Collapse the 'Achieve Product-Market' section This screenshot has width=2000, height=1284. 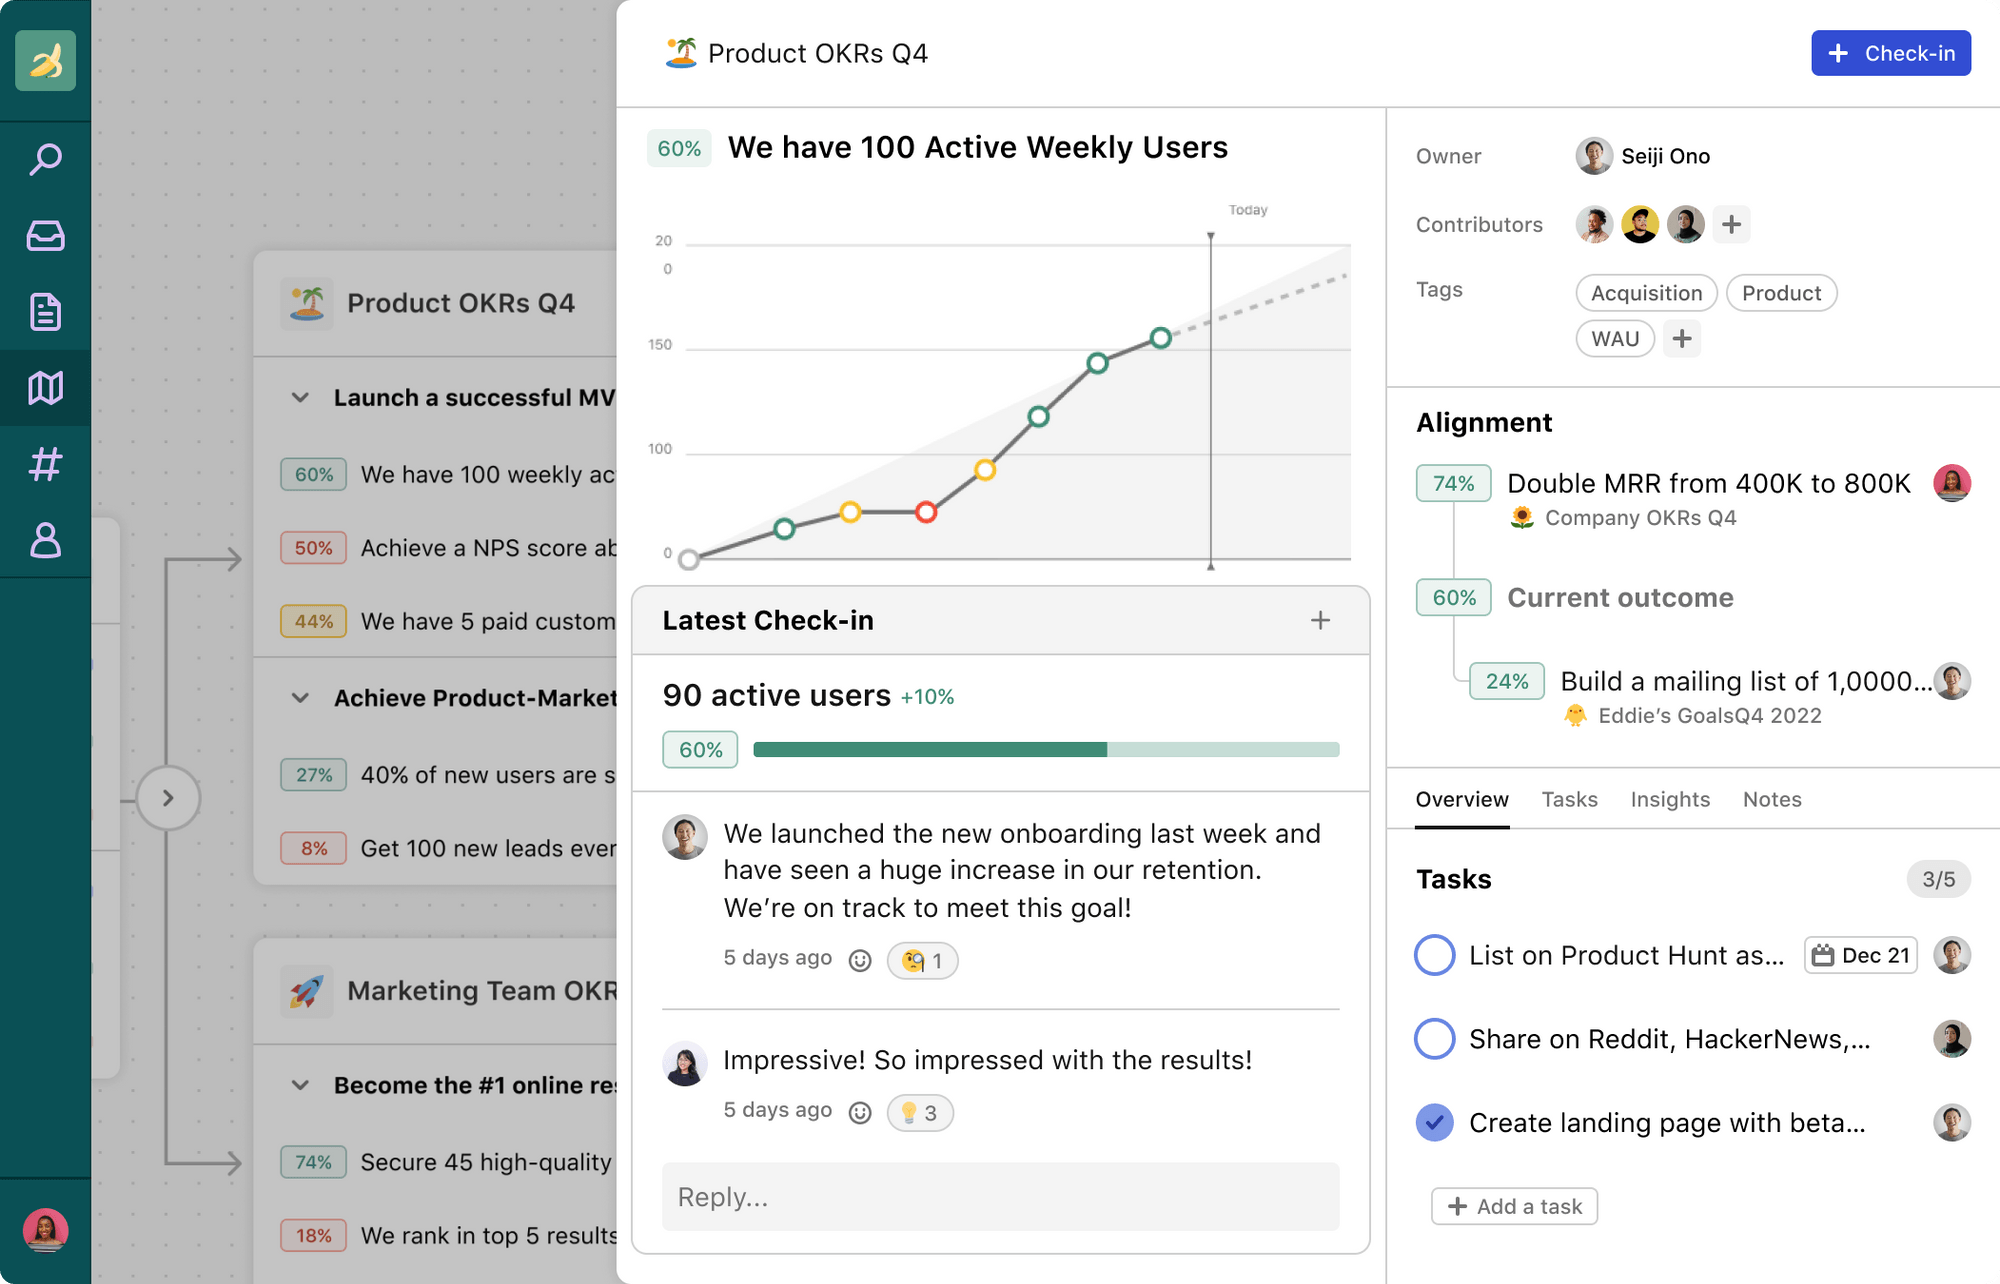[x=300, y=698]
